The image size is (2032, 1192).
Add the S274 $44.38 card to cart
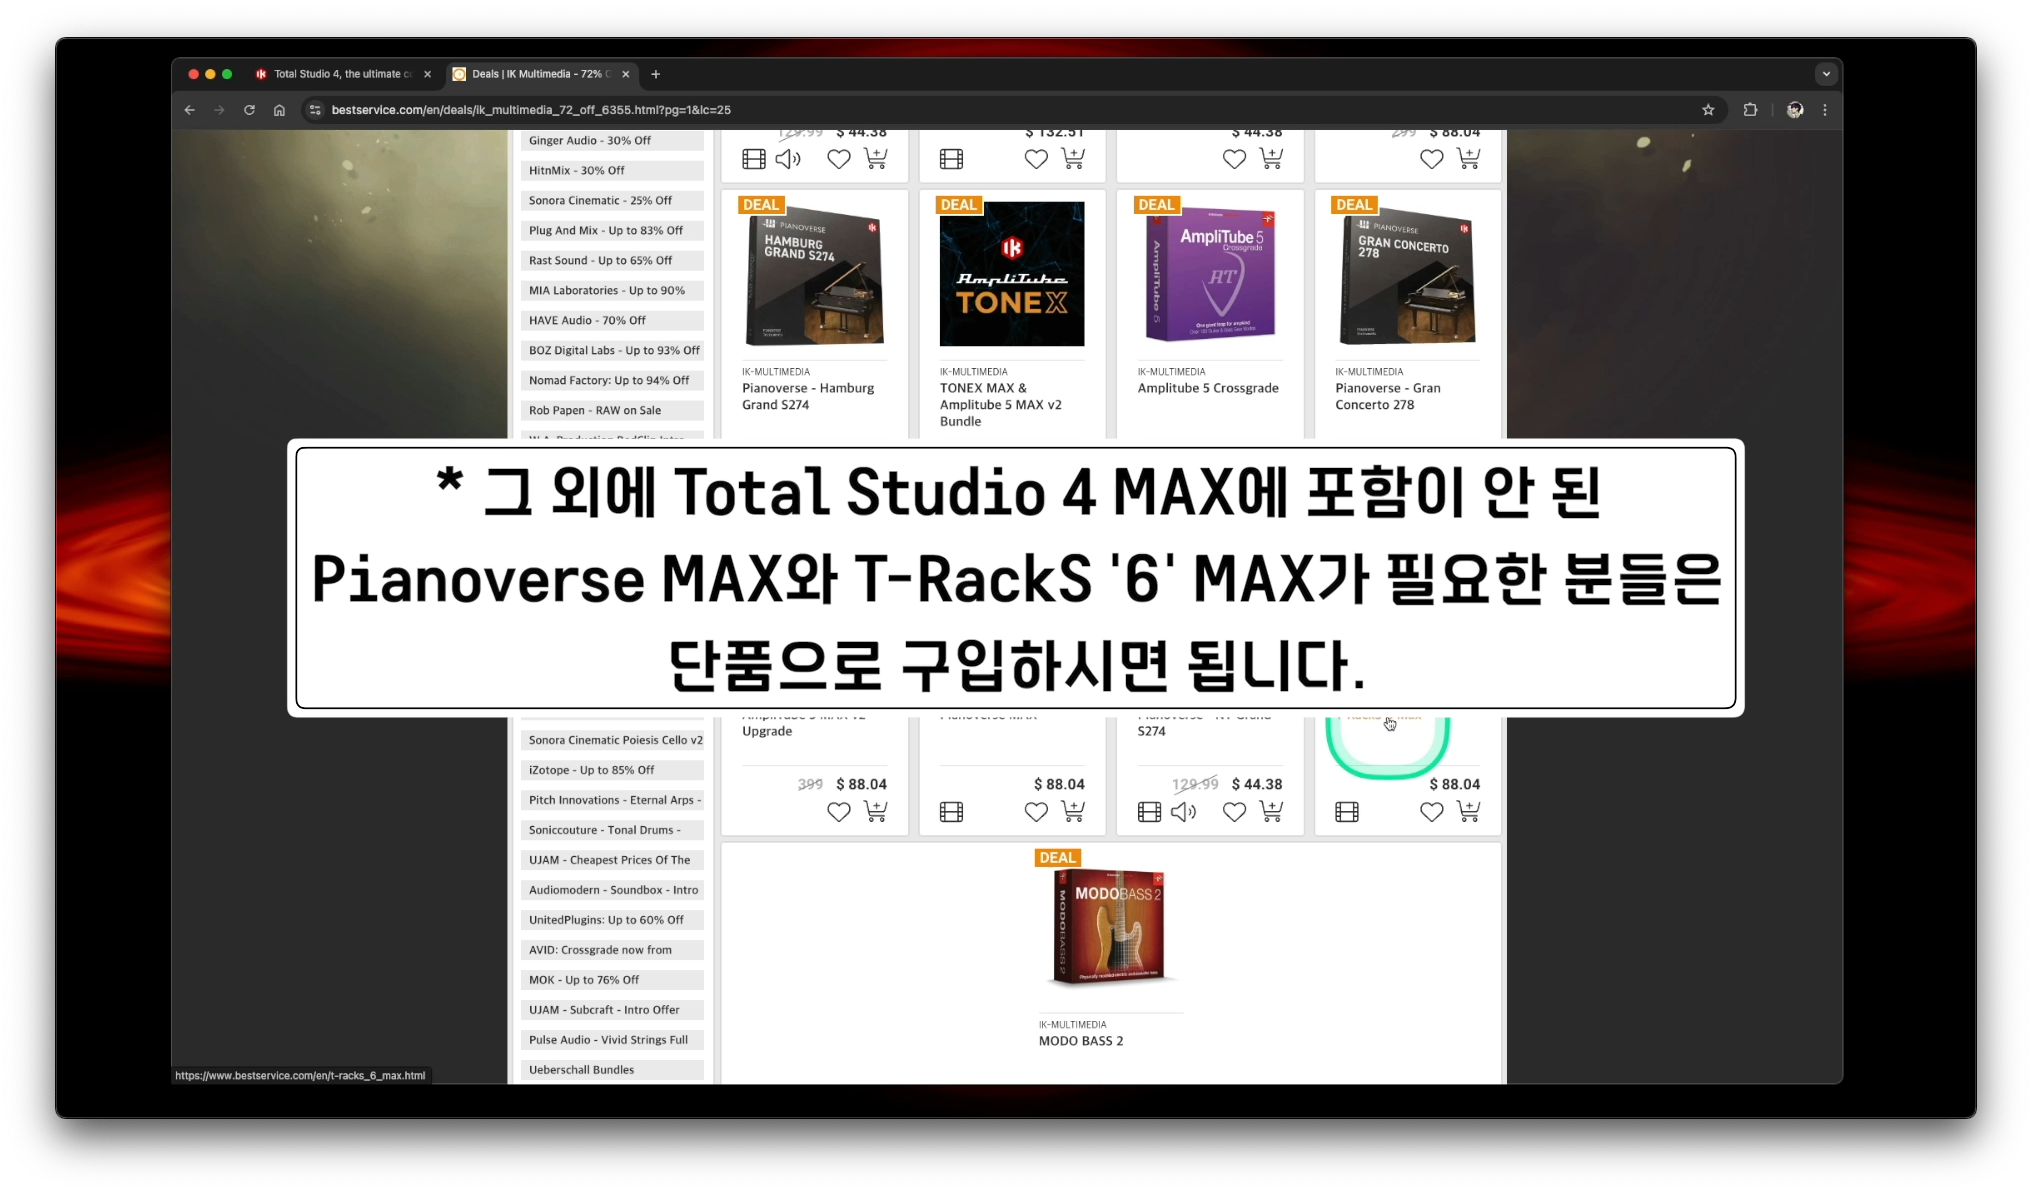(1271, 811)
